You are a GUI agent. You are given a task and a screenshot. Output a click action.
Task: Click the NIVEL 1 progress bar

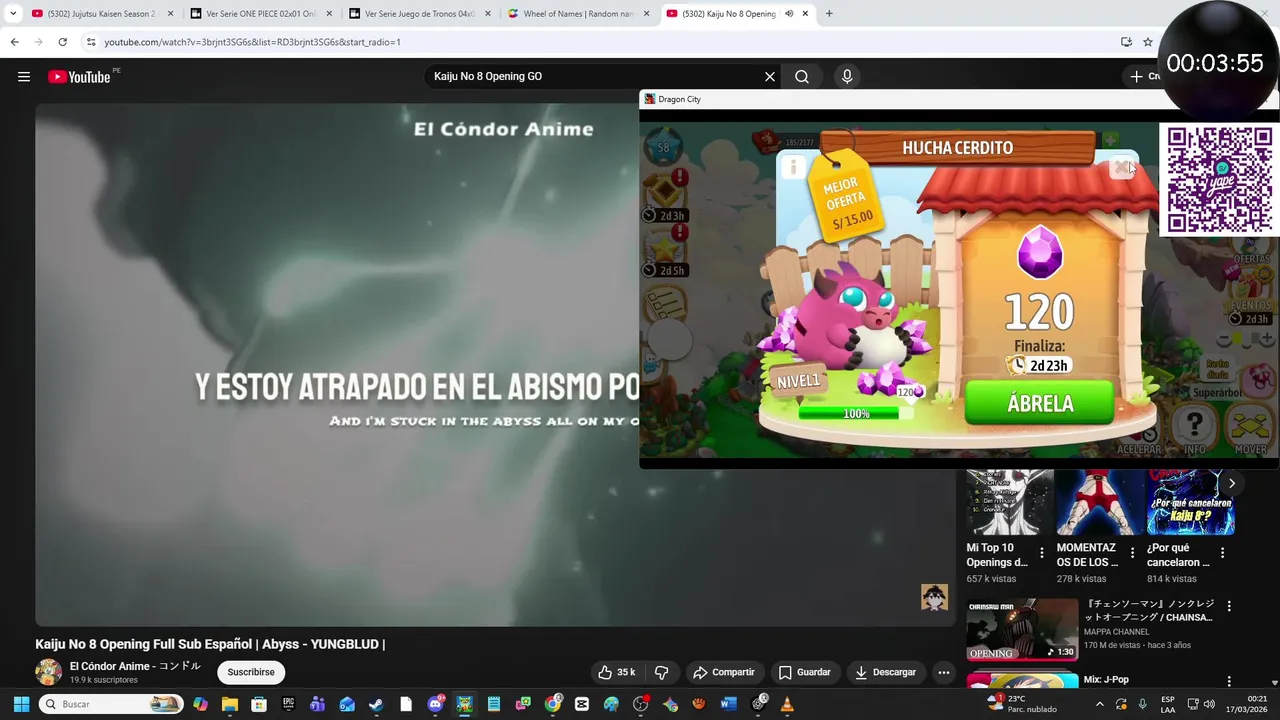coord(856,413)
